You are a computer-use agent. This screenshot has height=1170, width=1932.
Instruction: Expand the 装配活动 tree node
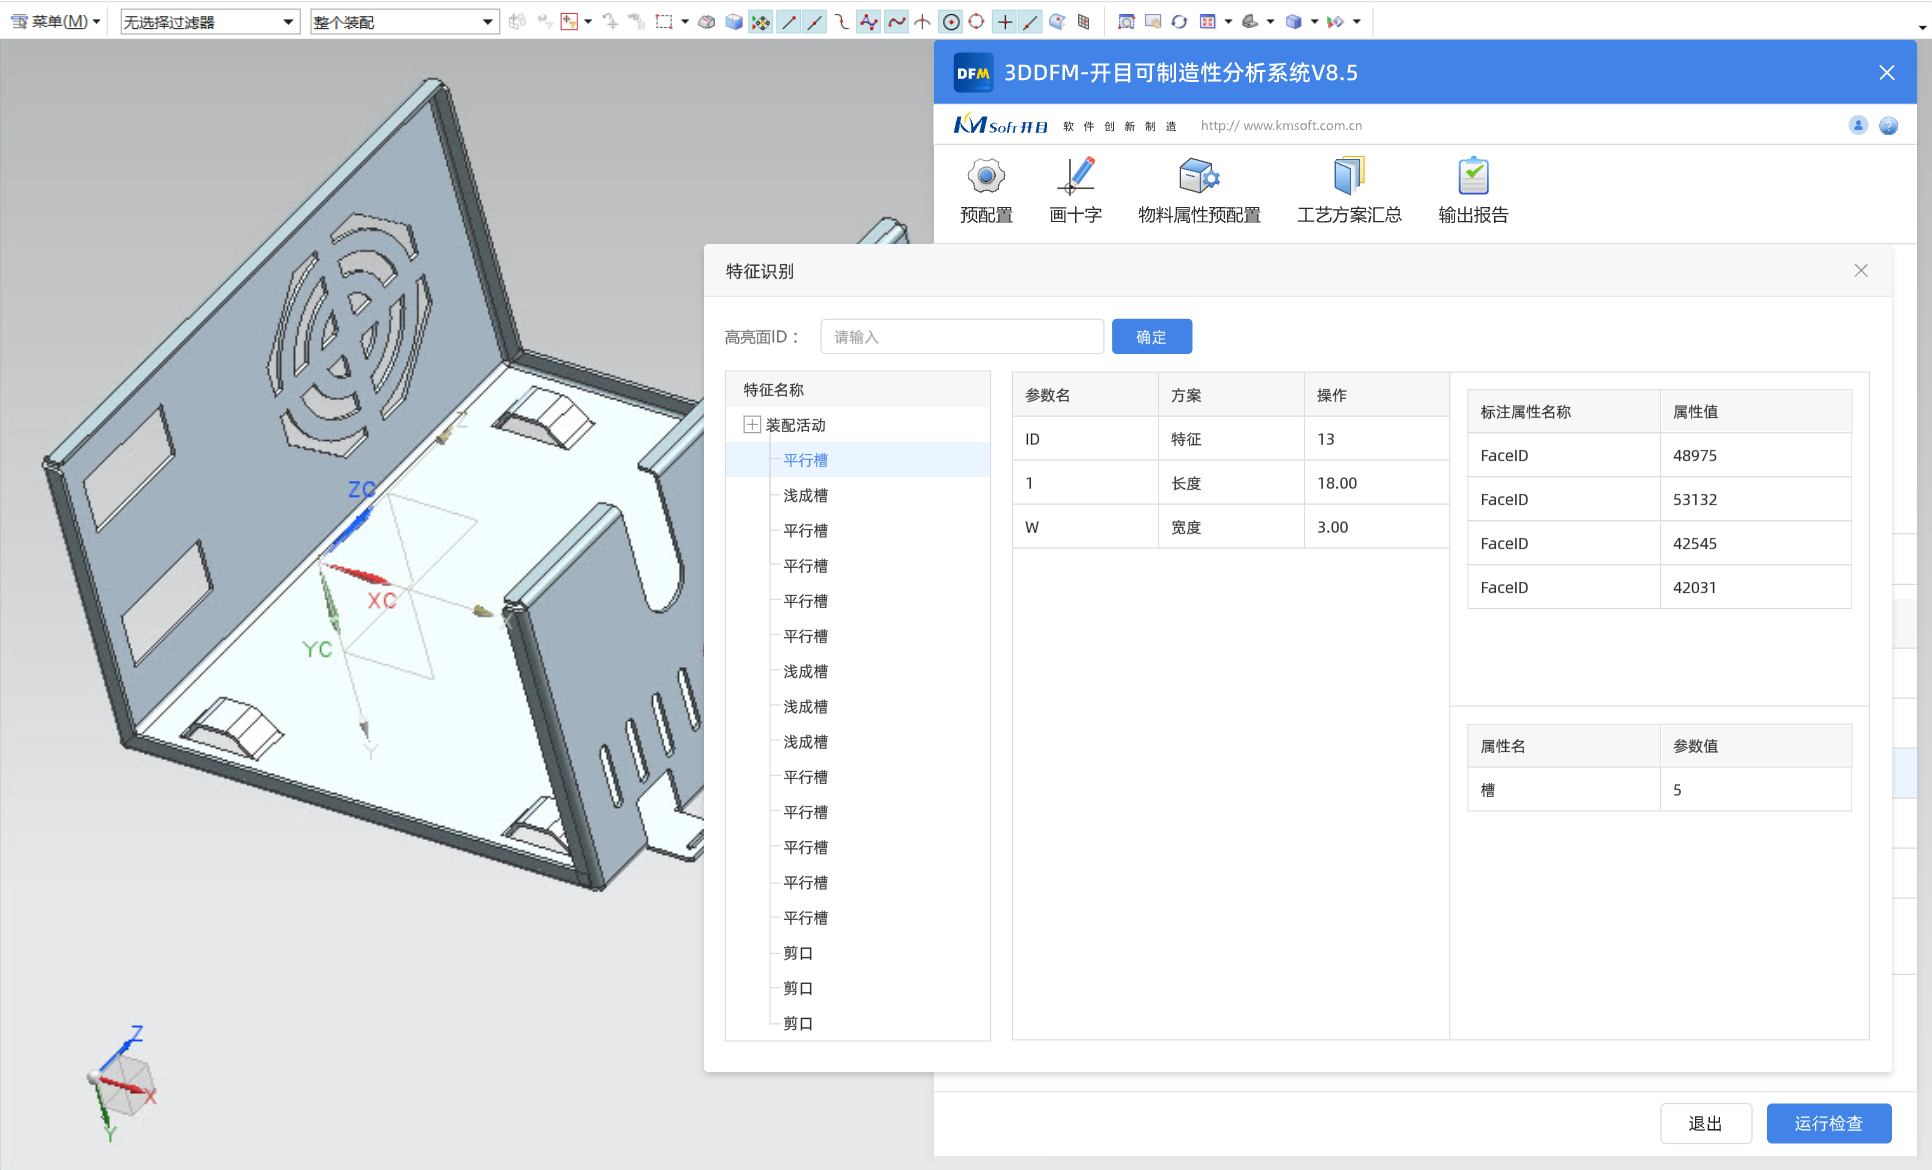pos(752,425)
